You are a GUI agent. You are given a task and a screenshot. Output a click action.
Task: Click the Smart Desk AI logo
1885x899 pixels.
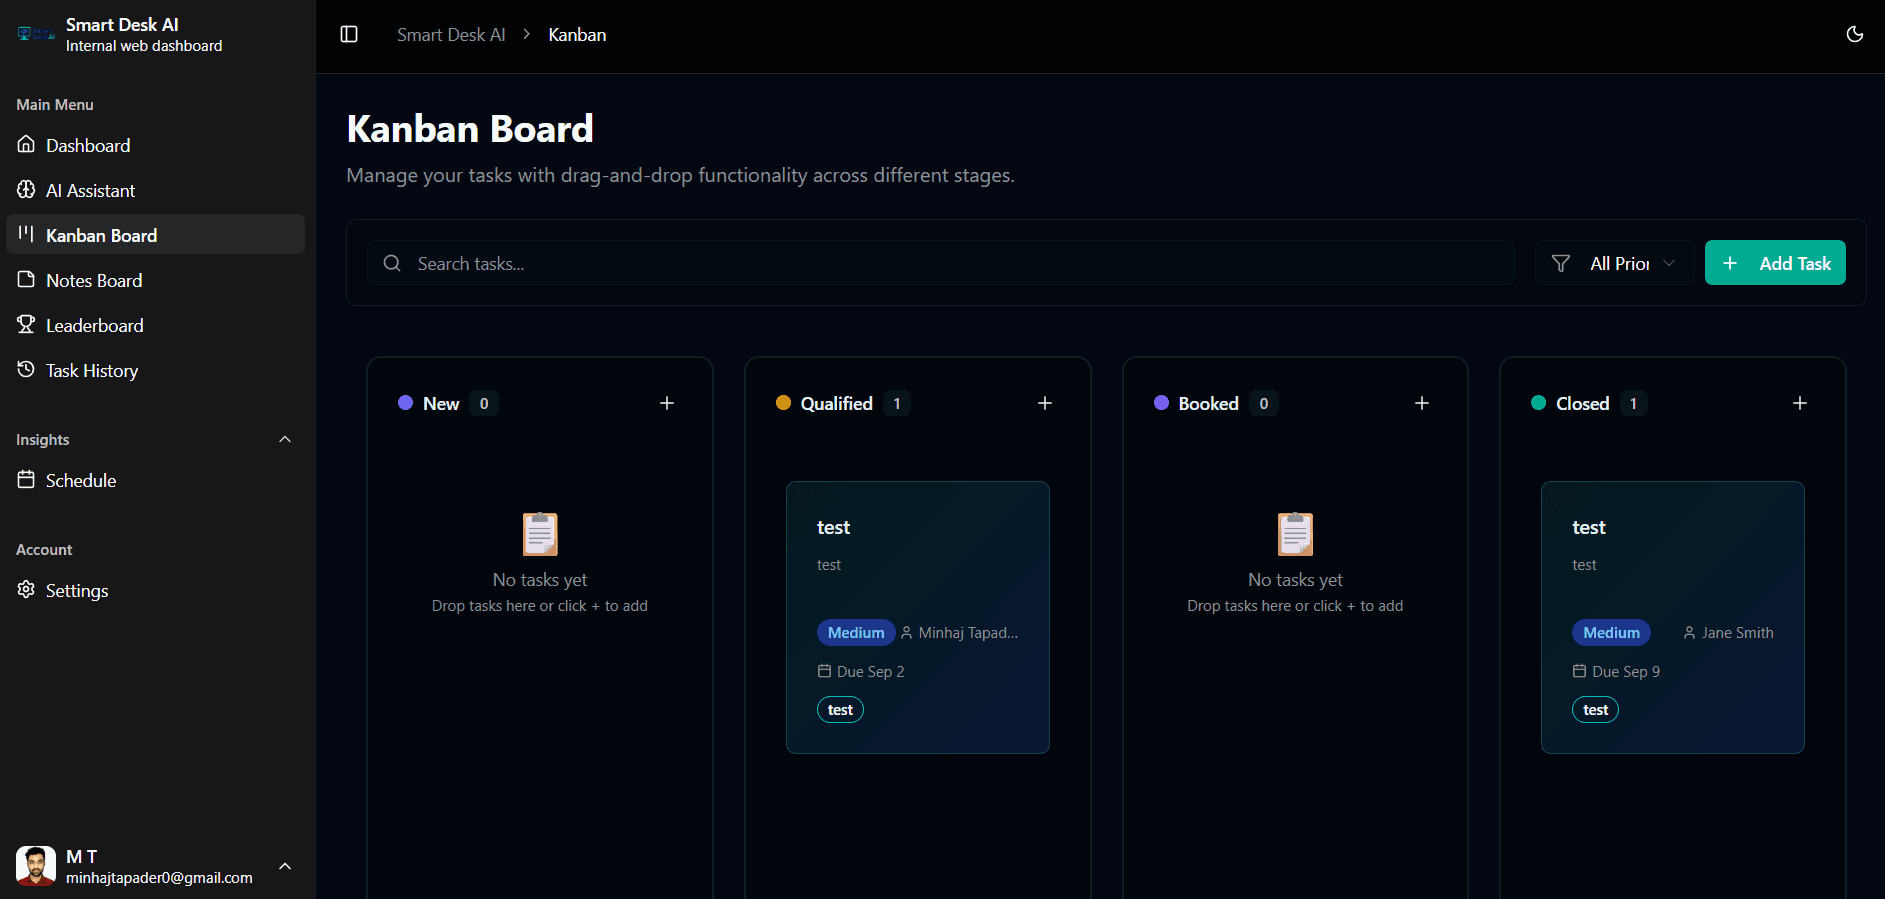click(36, 34)
